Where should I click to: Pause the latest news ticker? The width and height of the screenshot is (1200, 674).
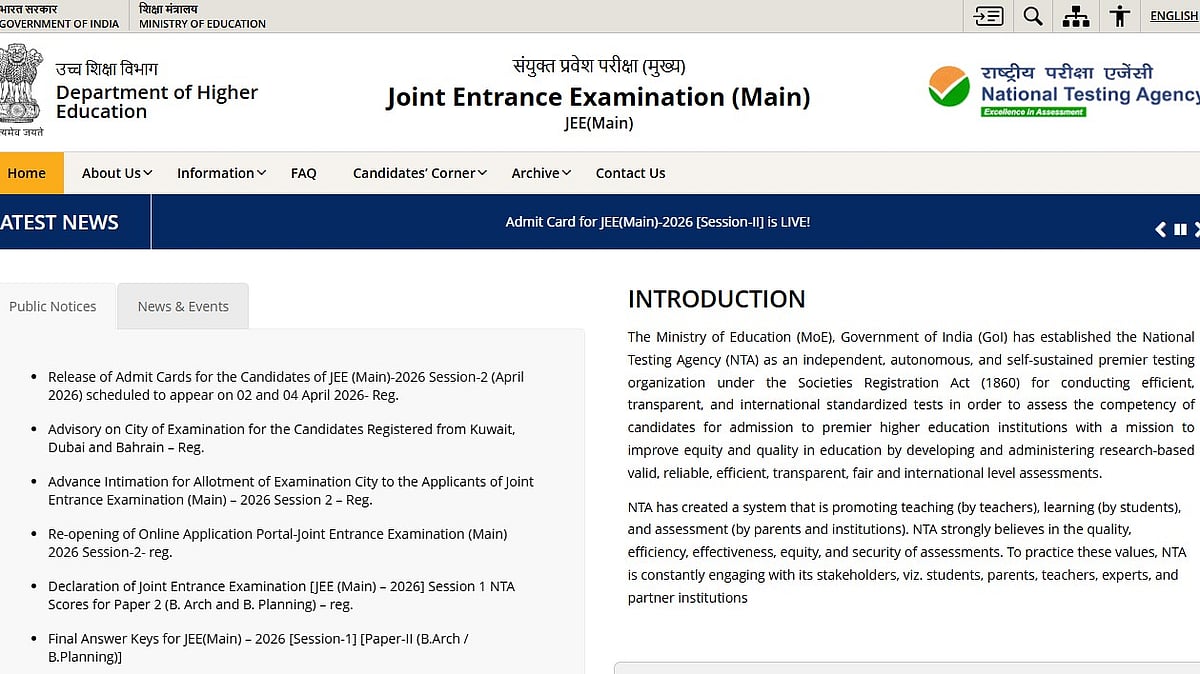pyautogui.click(x=1180, y=229)
